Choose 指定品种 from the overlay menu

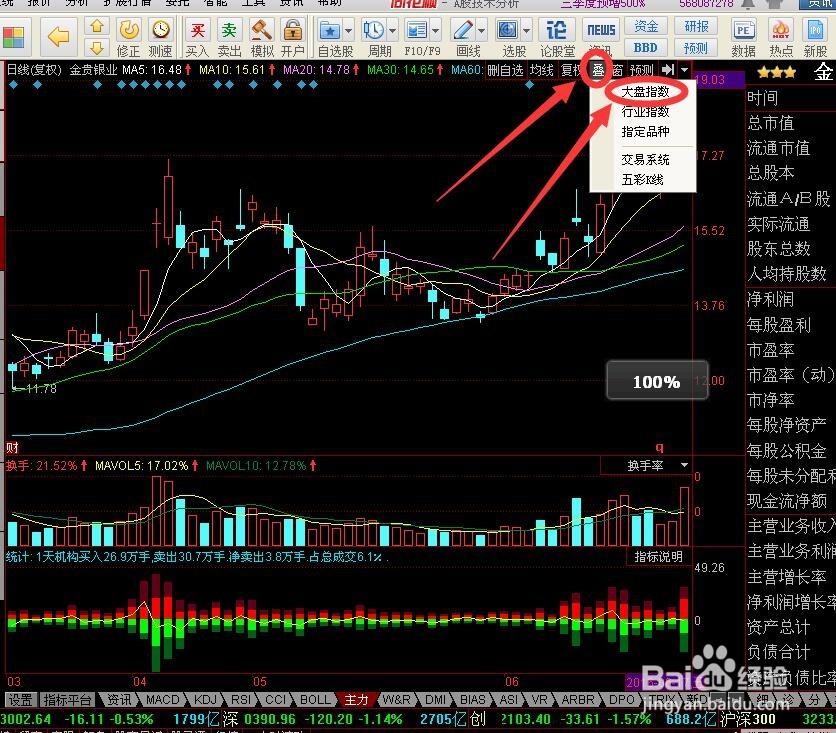coord(646,131)
